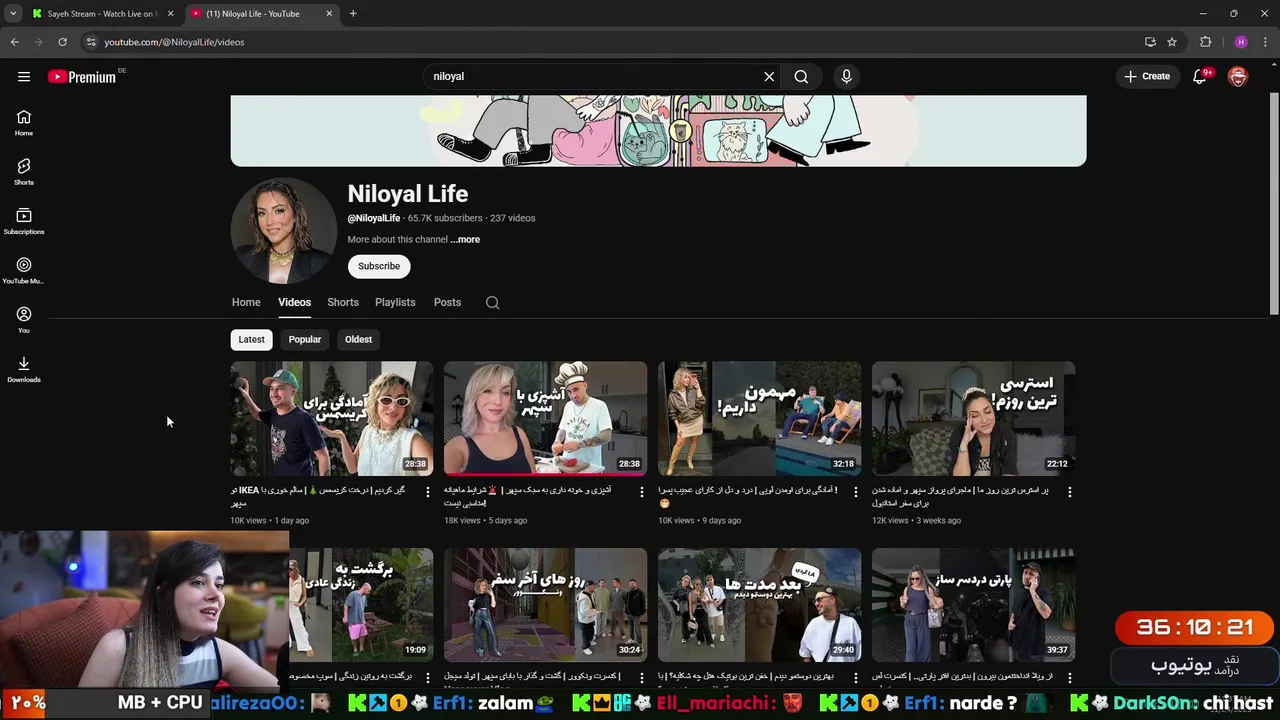Open the Chrome profile avatar
This screenshot has height=720, width=1280.
click(x=1241, y=42)
